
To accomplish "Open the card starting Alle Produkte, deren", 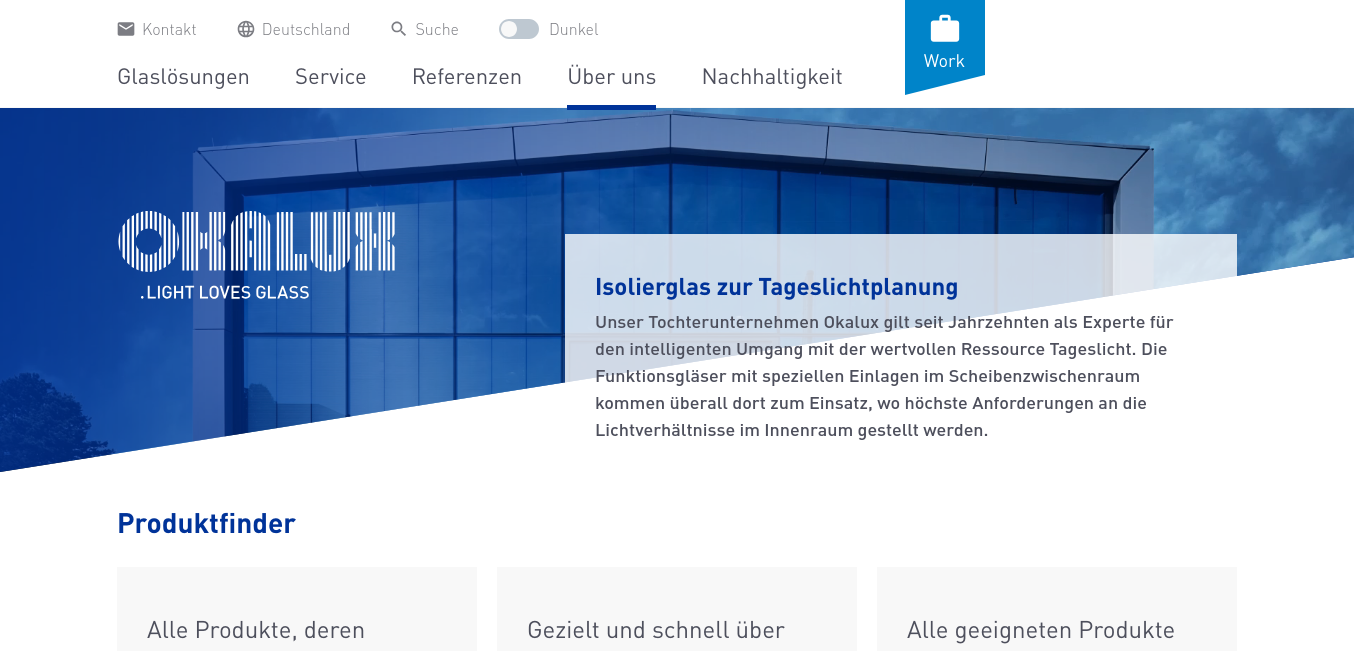I will (297, 609).
